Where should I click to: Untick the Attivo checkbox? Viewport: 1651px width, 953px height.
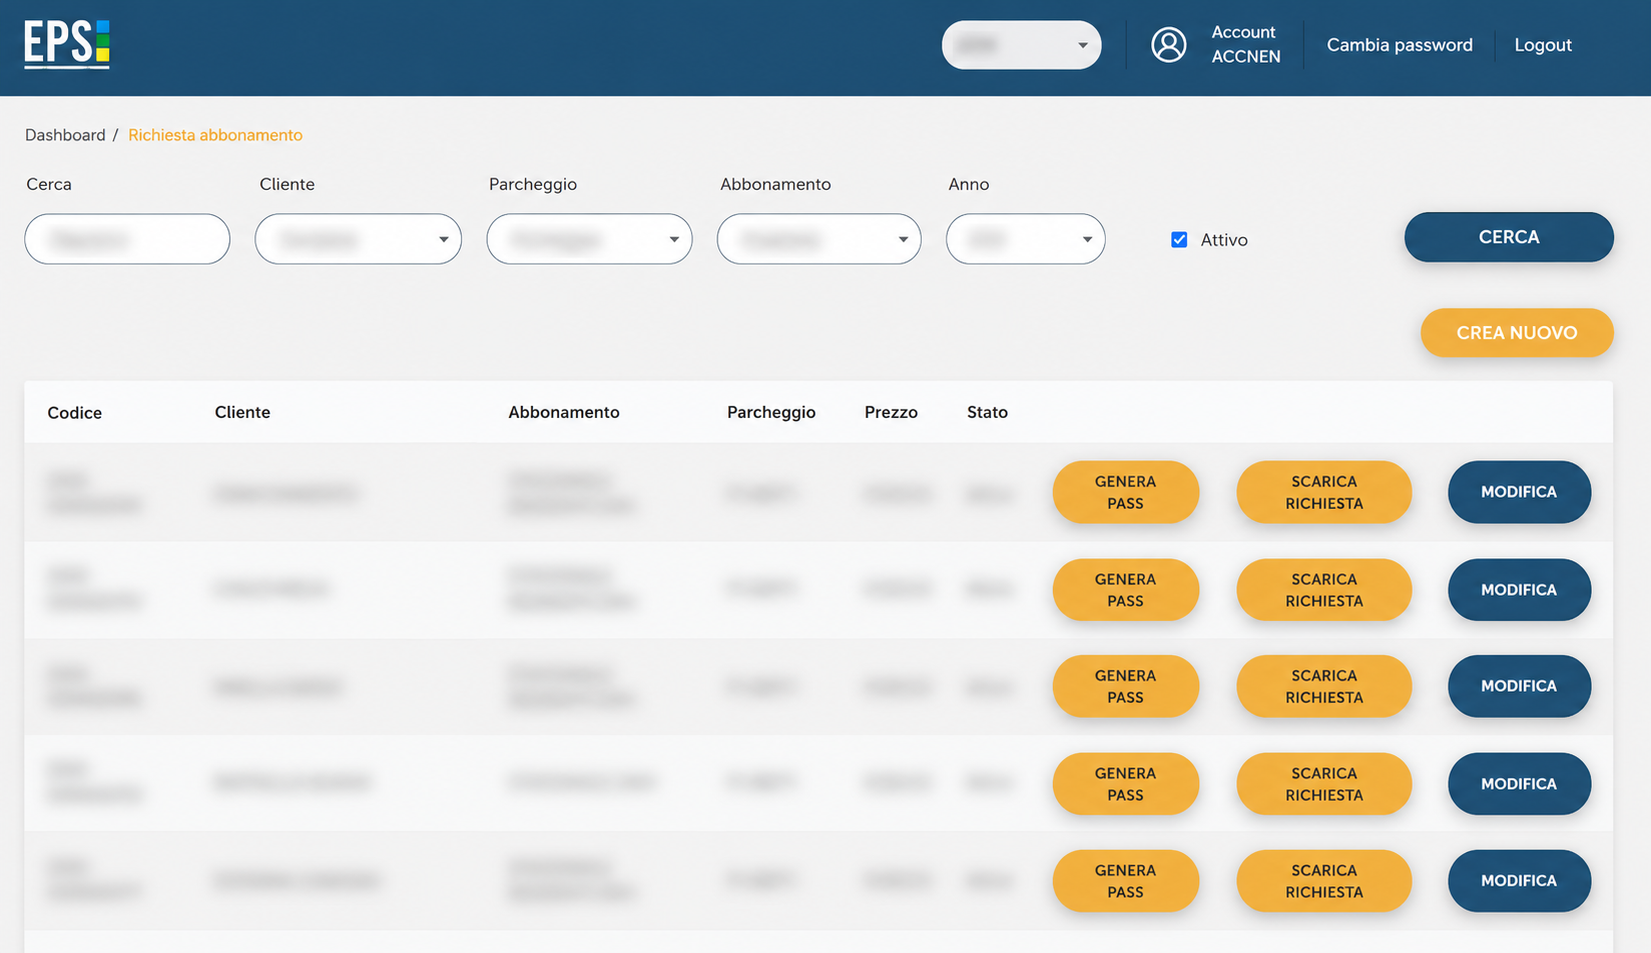pos(1179,240)
